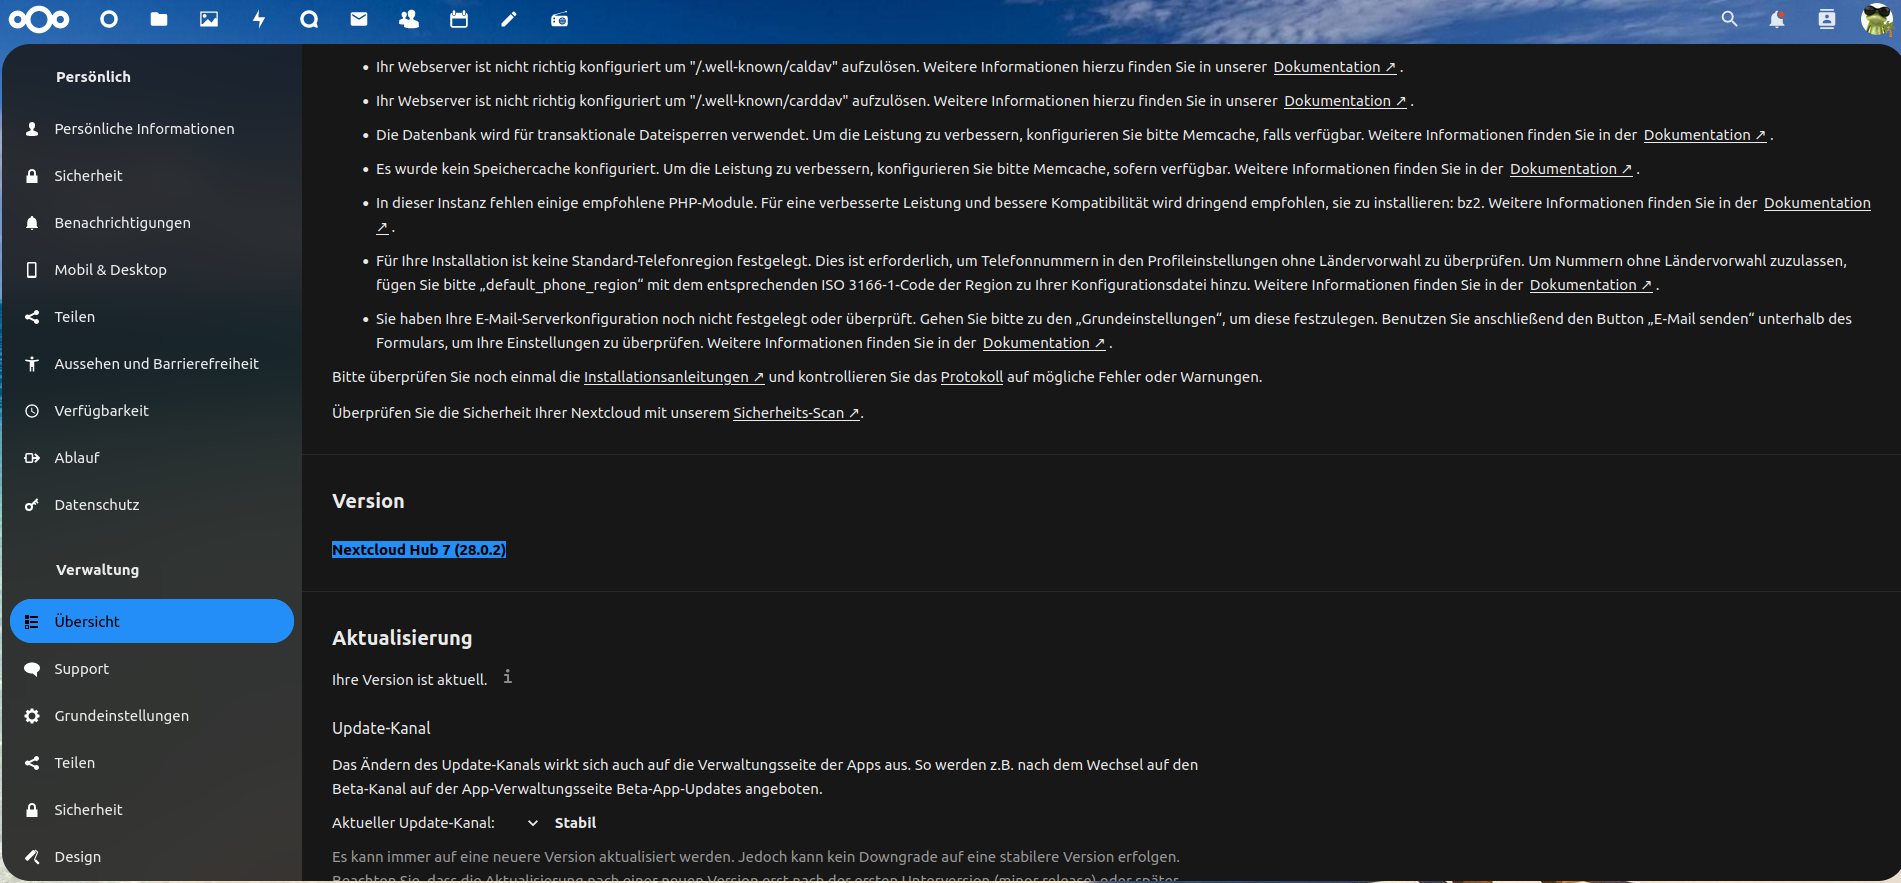Open the Notes pencil icon
This screenshot has height=883, width=1901.
509,19
